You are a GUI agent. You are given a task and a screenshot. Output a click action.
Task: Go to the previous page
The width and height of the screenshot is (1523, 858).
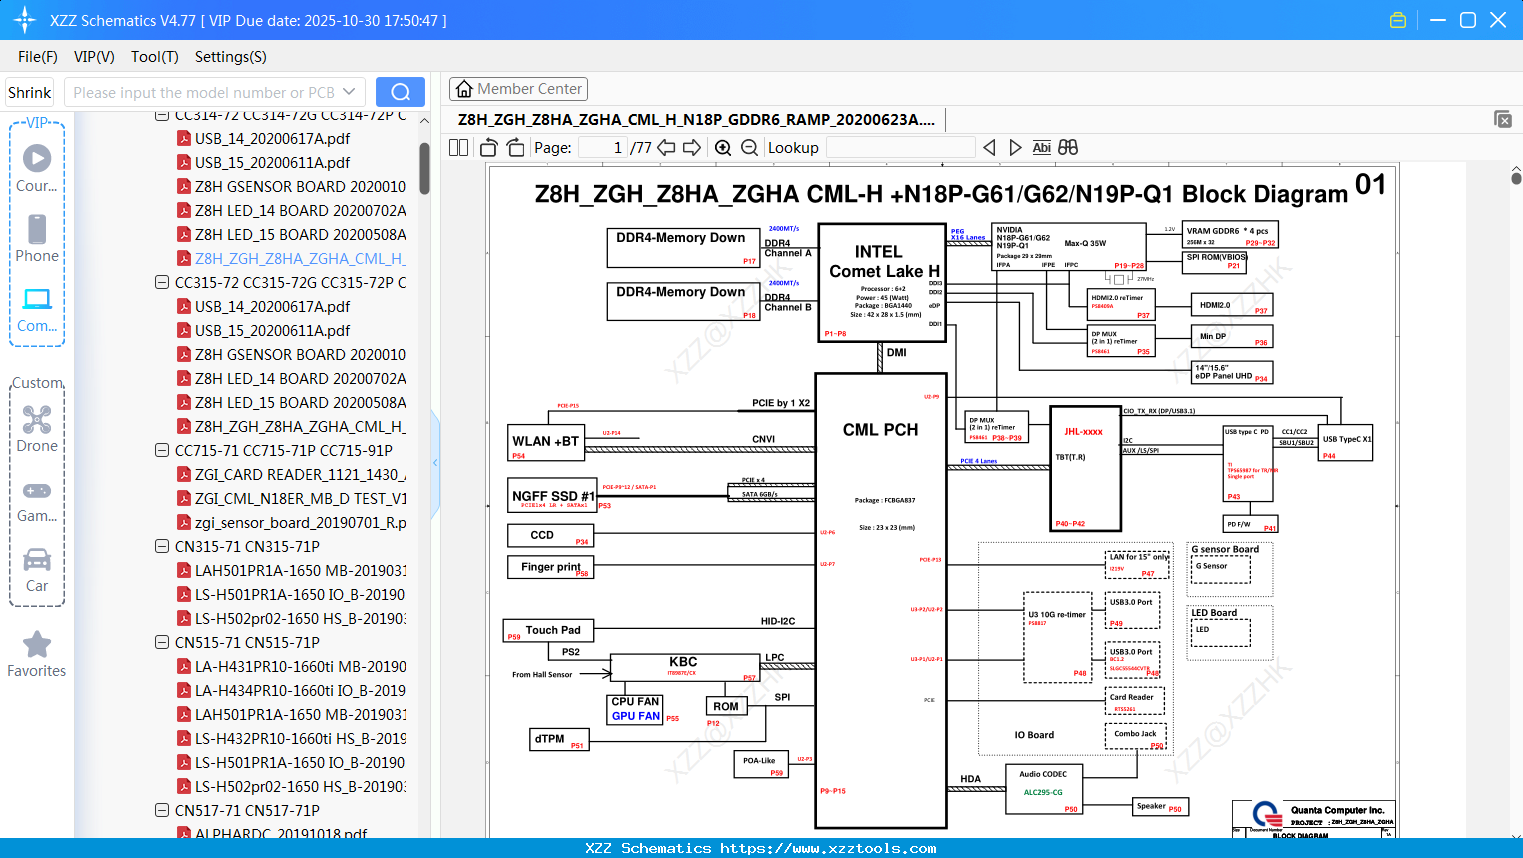point(666,148)
